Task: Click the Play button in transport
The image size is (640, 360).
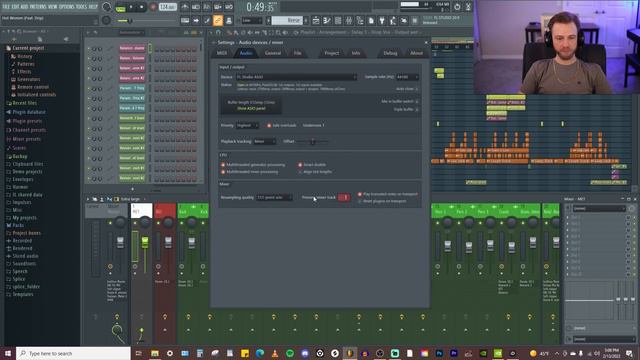Action: pyautogui.click(x=131, y=7)
